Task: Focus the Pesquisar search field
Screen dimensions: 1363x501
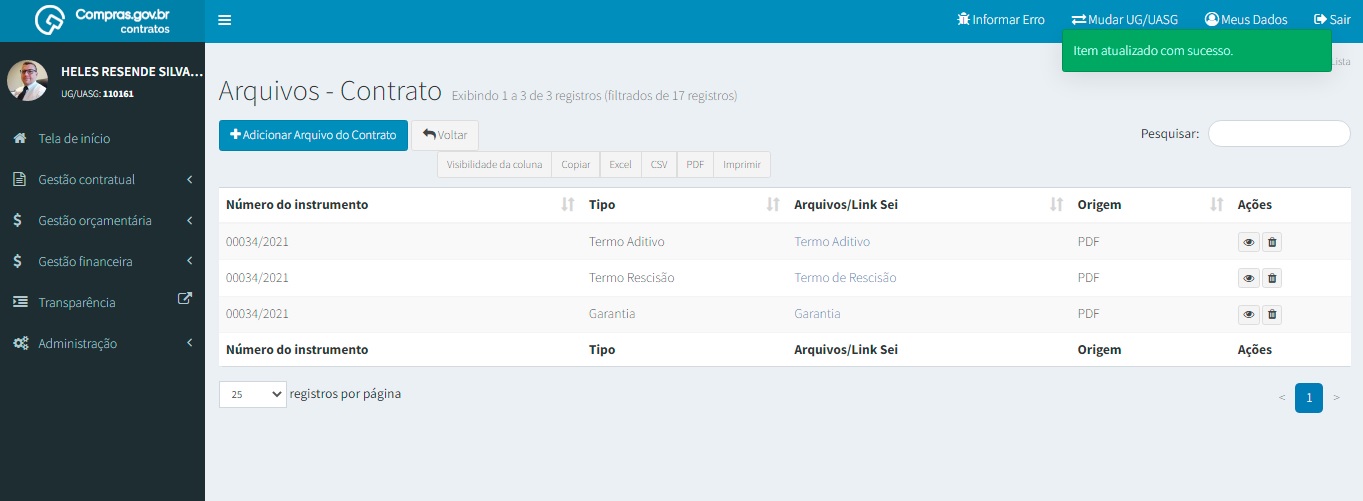Action: (x=1279, y=133)
